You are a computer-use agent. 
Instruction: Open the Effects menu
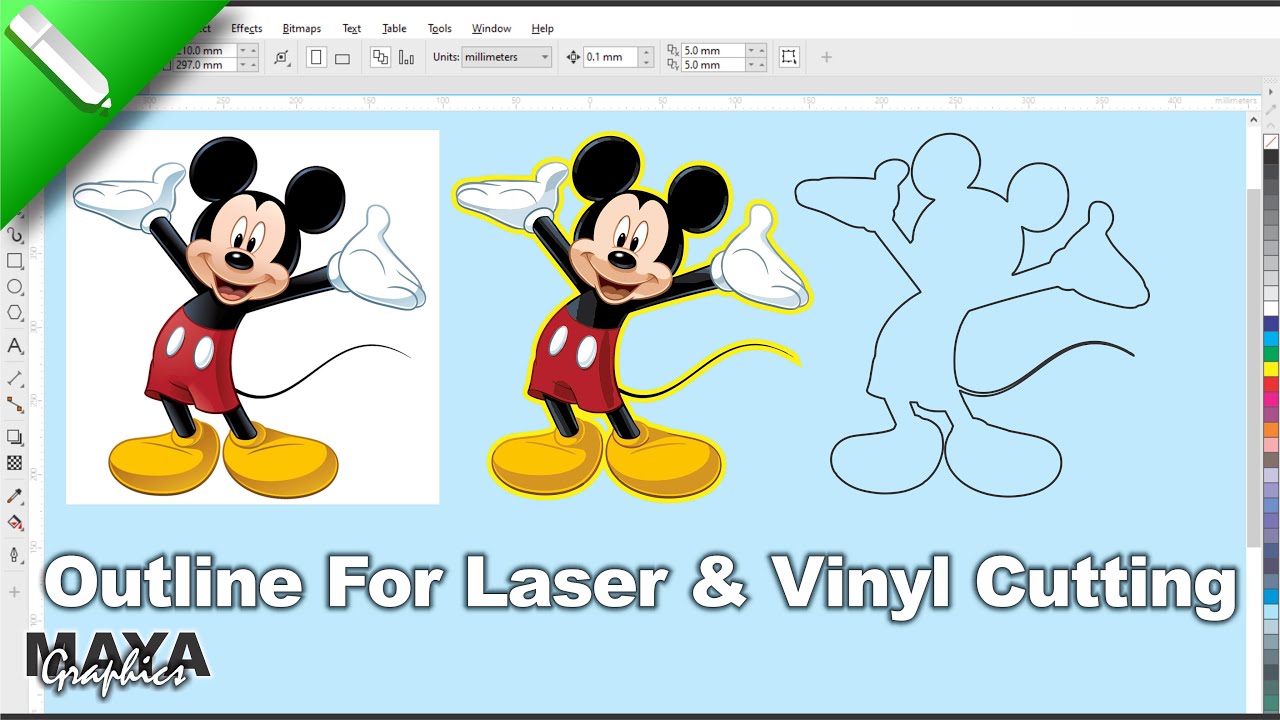point(246,28)
